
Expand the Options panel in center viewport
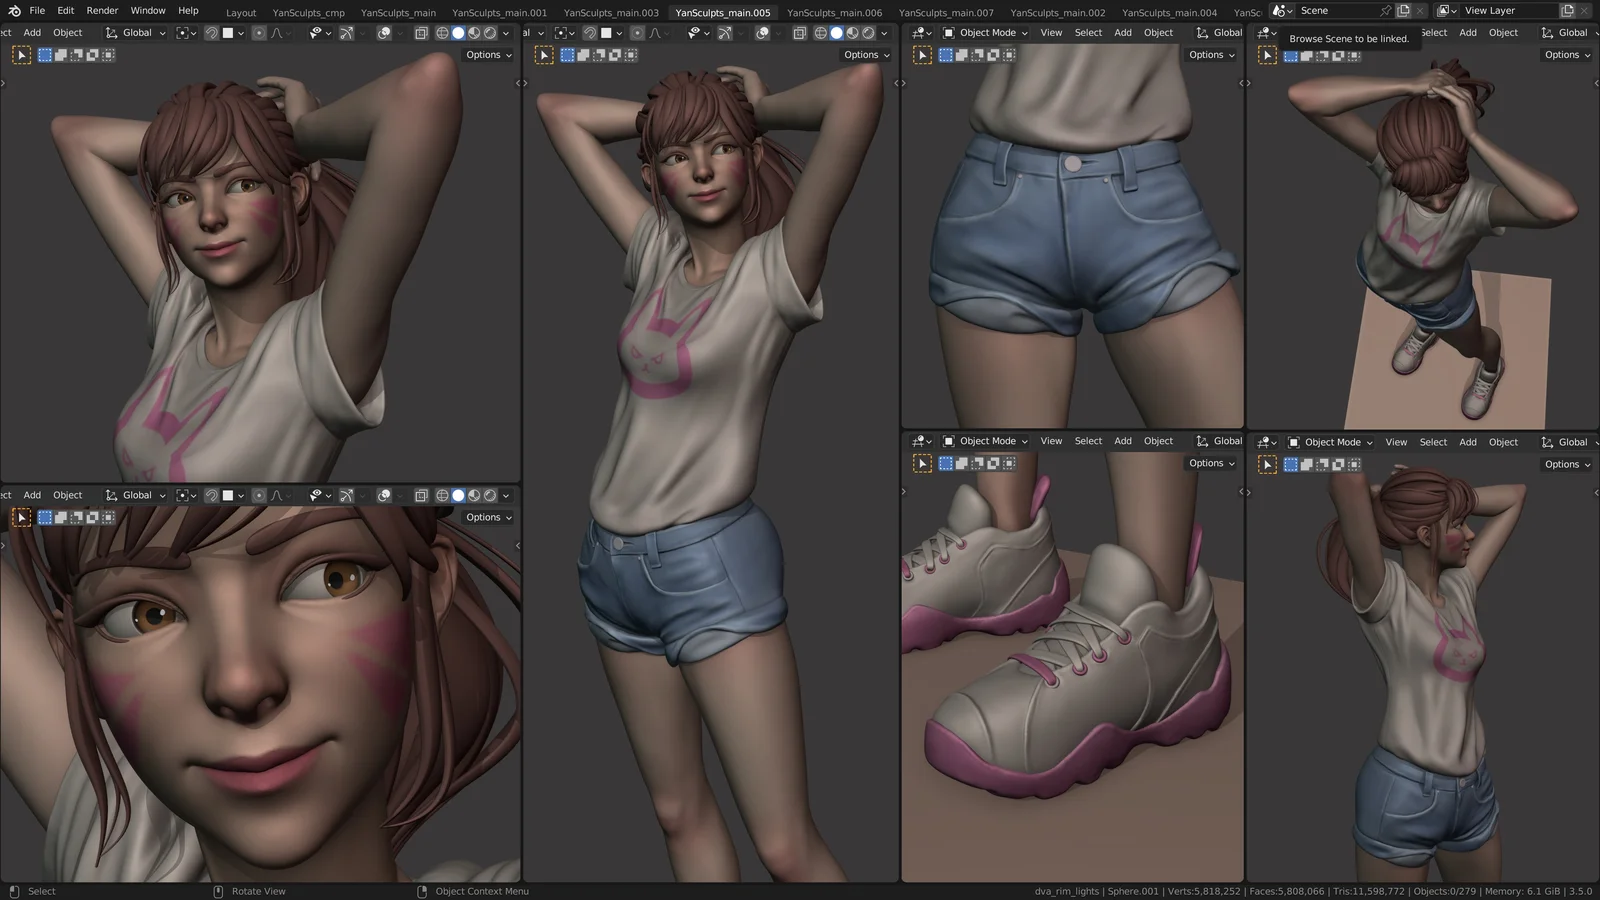tap(862, 55)
